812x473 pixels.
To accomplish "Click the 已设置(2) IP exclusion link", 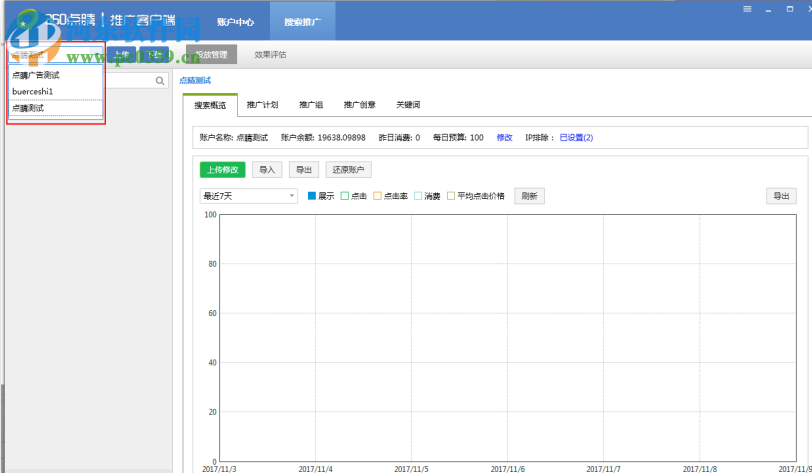I will pos(576,137).
